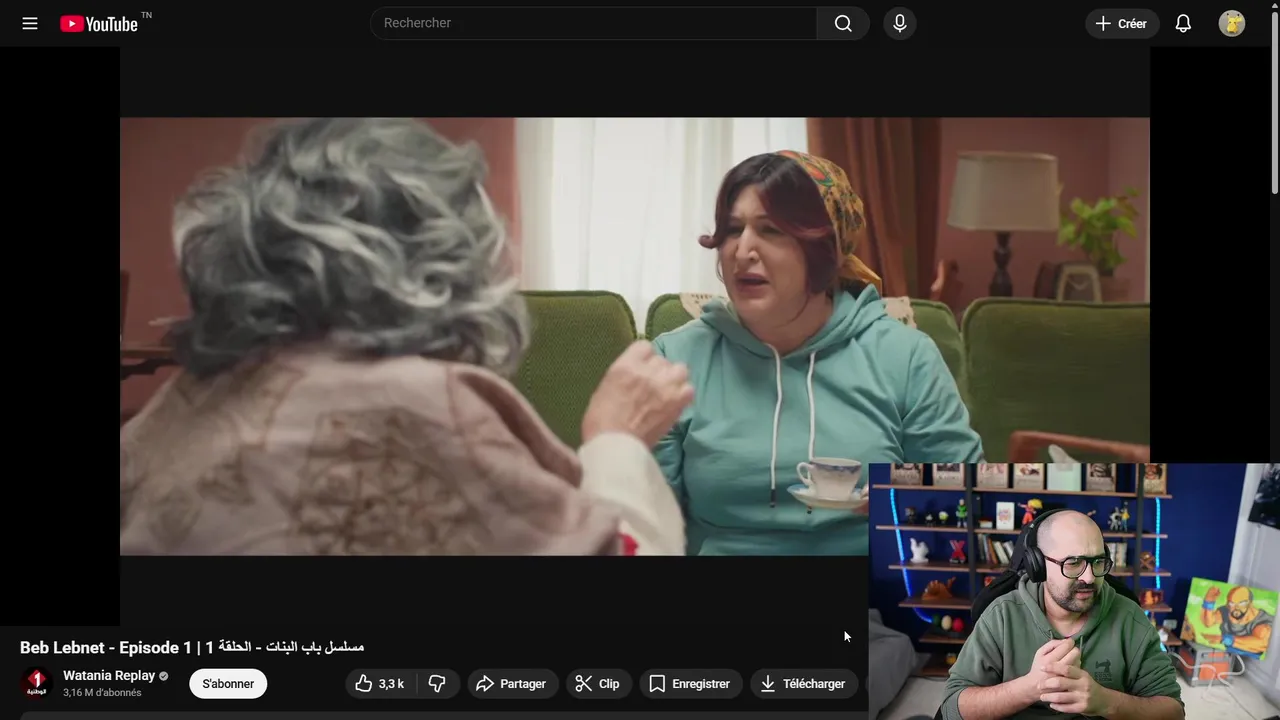The width and height of the screenshot is (1280, 720).
Task: Focus the Rechercher search field
Action: (x=594, y=23)
